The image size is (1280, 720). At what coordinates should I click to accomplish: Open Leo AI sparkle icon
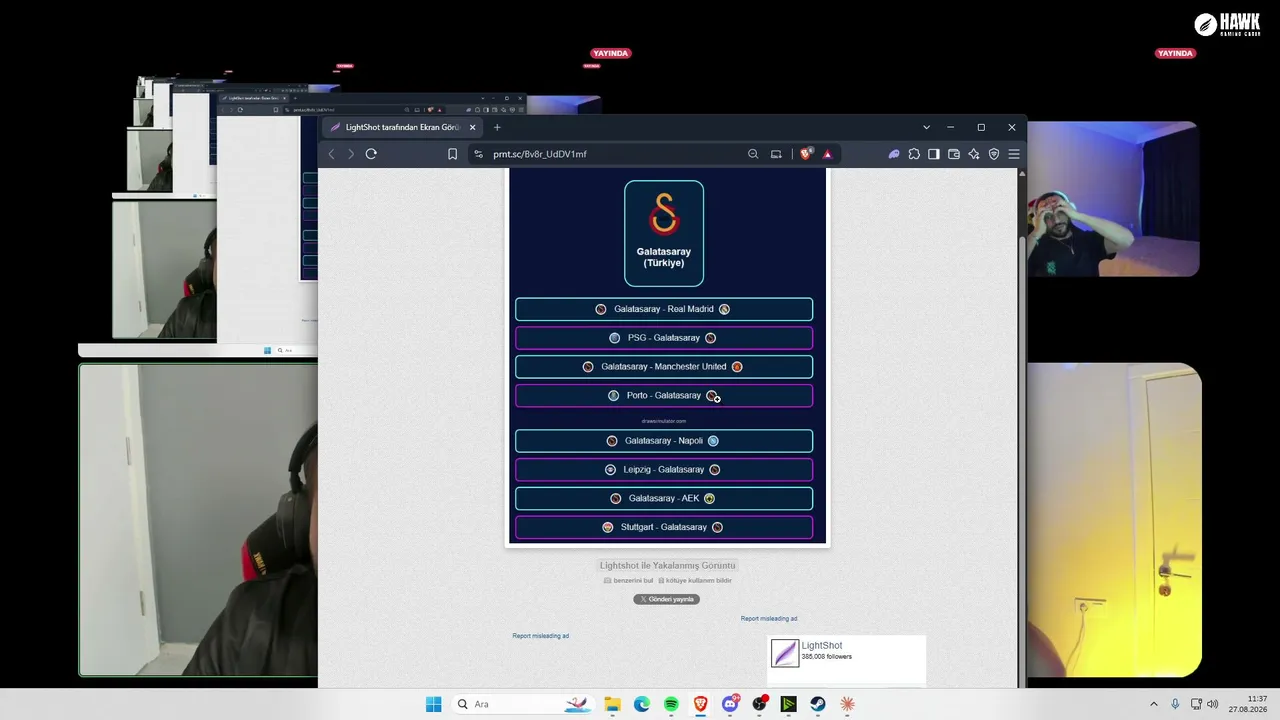tap(974, 154)
